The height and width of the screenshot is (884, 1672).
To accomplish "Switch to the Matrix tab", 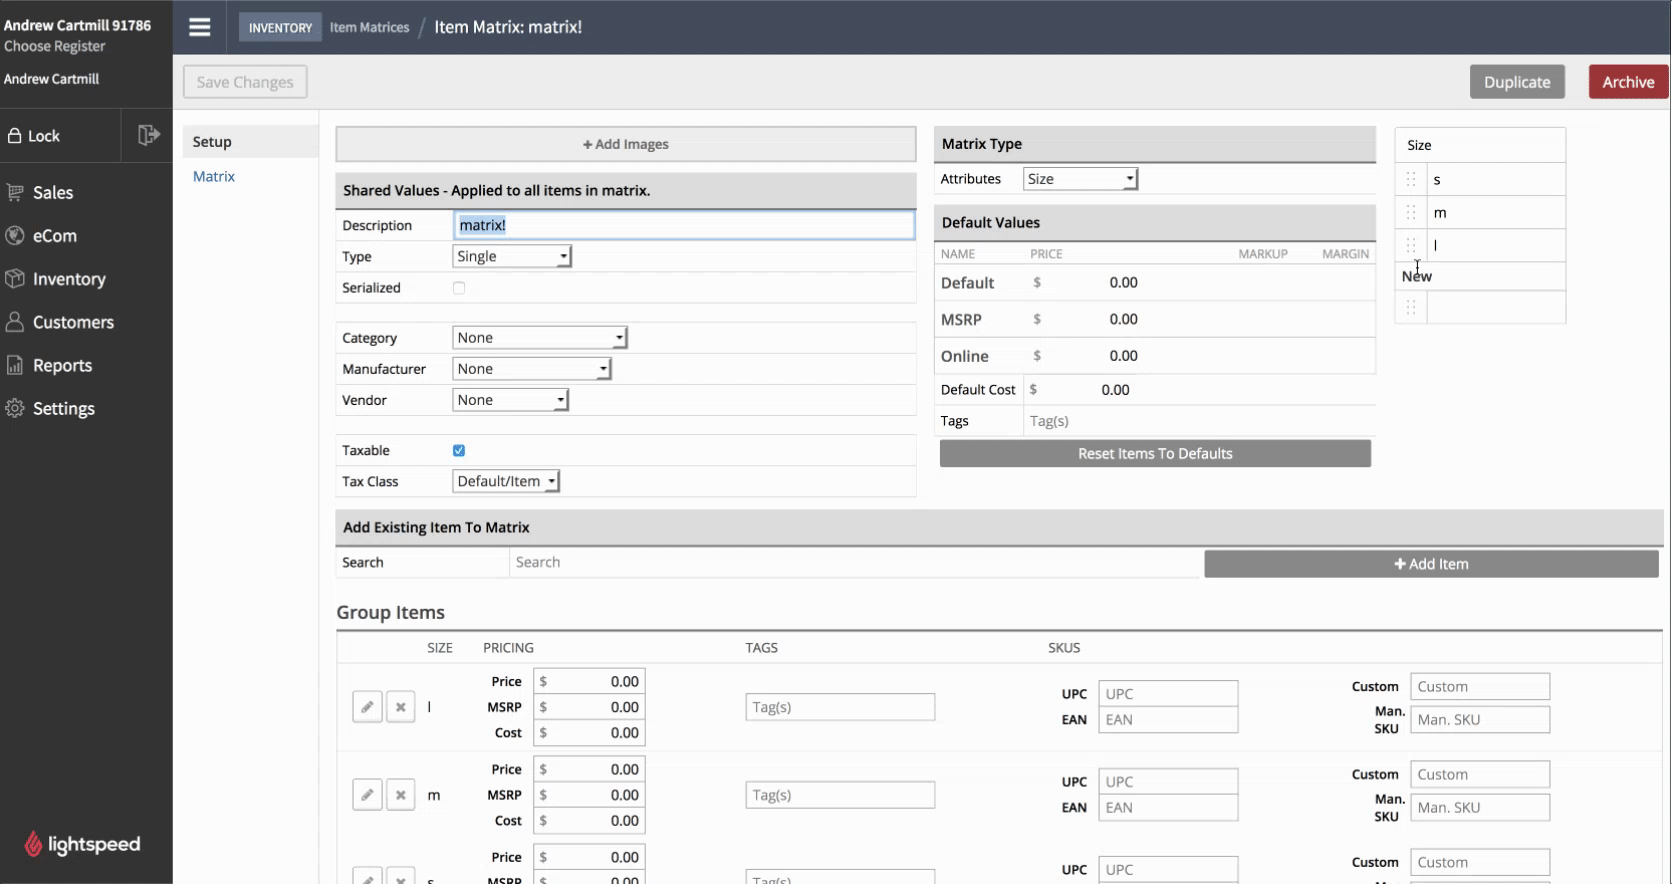I will click(x=214, y=176).
